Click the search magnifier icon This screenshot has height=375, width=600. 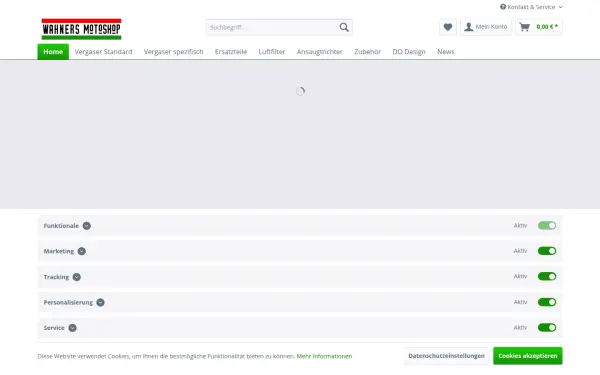click(x=344, y=27)
